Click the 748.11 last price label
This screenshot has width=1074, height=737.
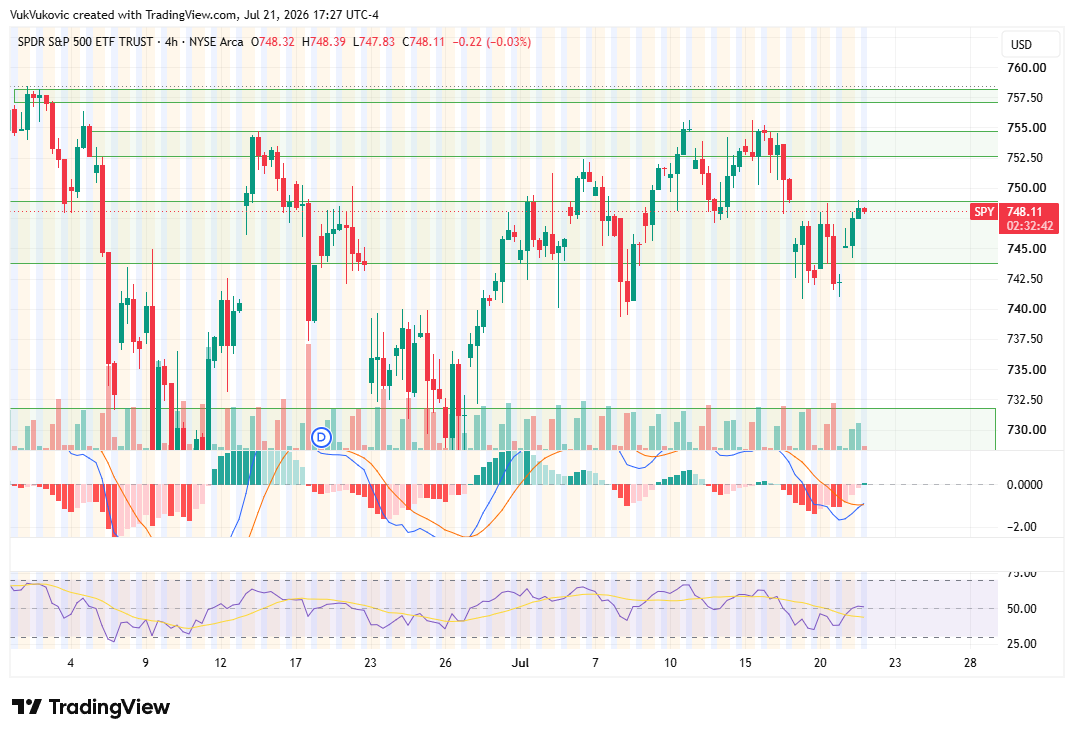point(1025,212)
